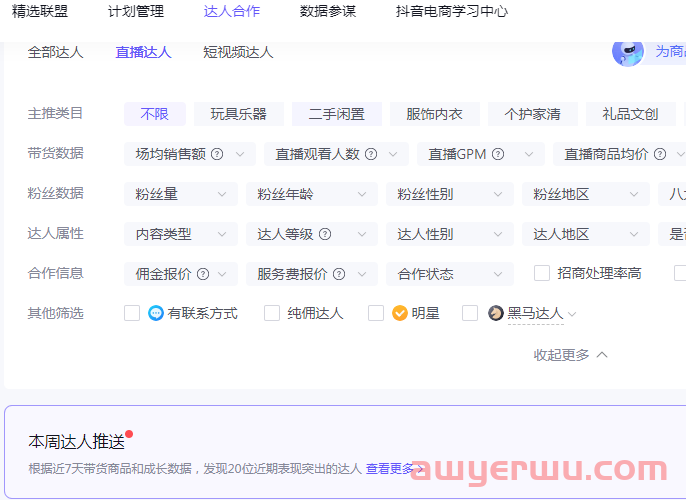Open the 佣金报价 dropdown
686x500 pixels.
[x=181, y=274]
